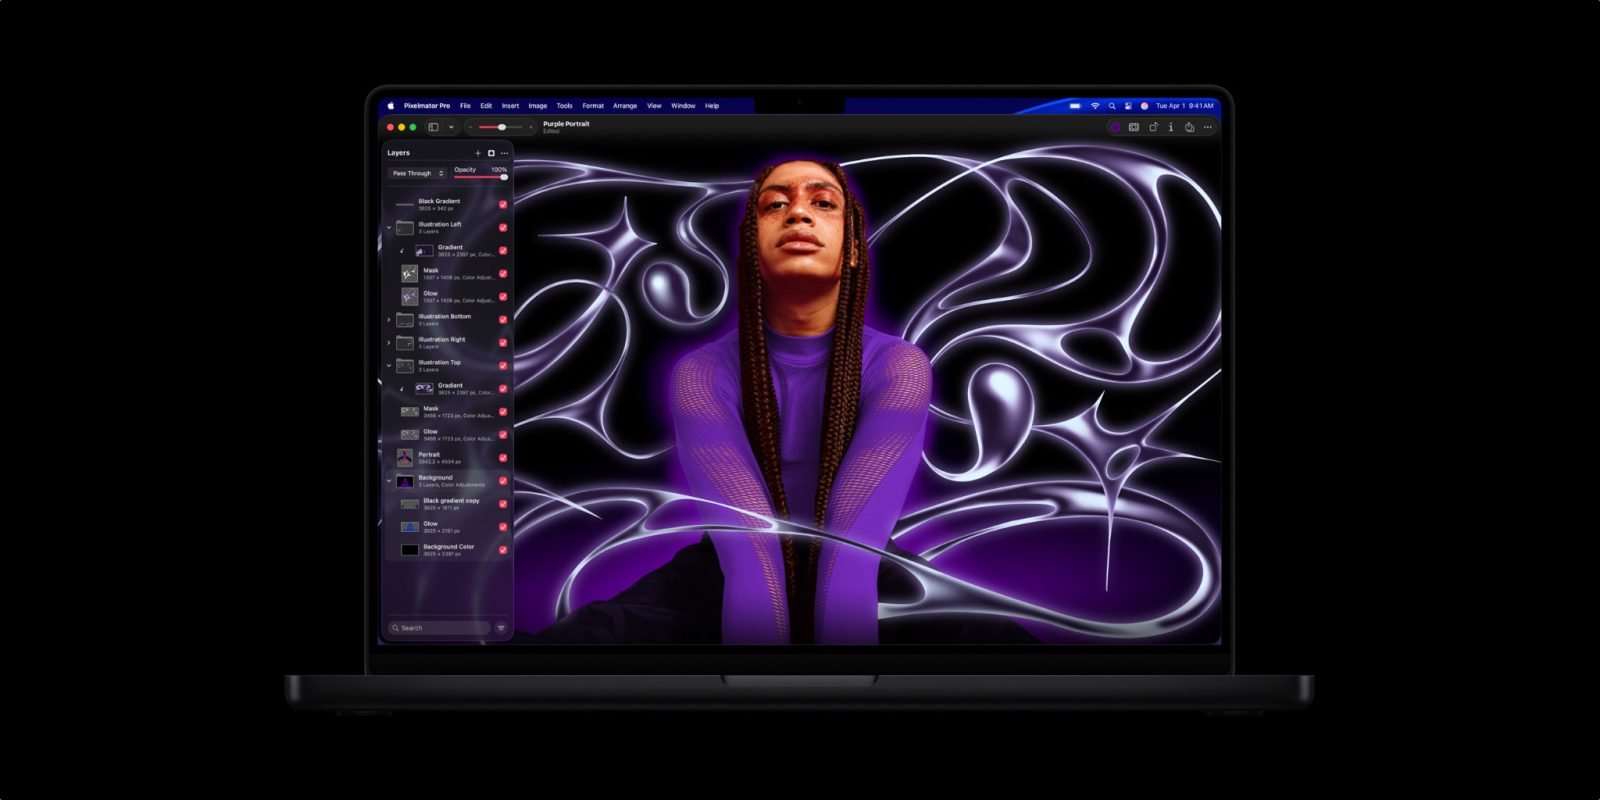Uncheck visibility of Black Gradient layer
The height and width of the screenshot is (800, 1600).
point(503,204)
